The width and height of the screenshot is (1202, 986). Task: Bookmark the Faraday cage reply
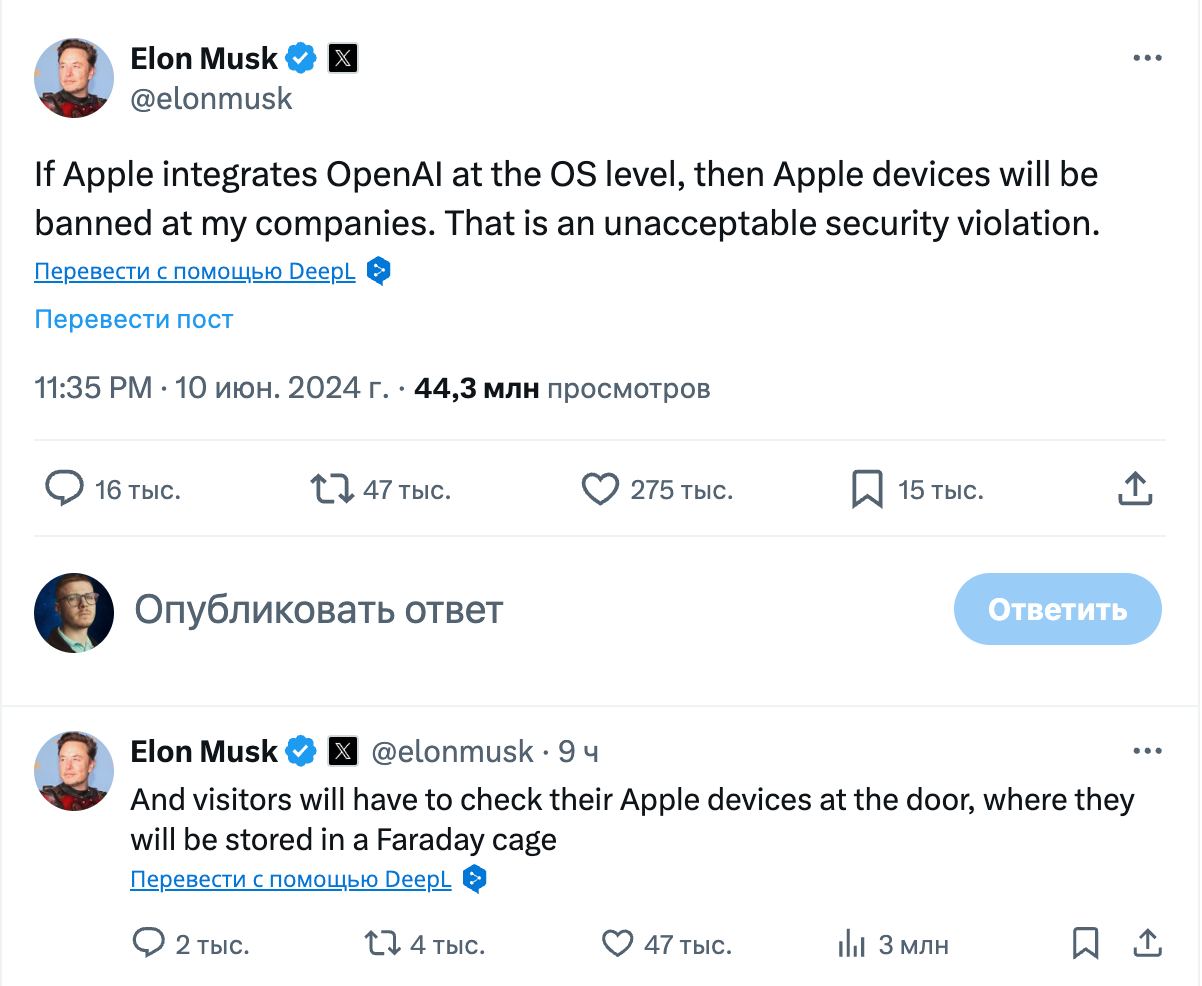pos(1085,943)
